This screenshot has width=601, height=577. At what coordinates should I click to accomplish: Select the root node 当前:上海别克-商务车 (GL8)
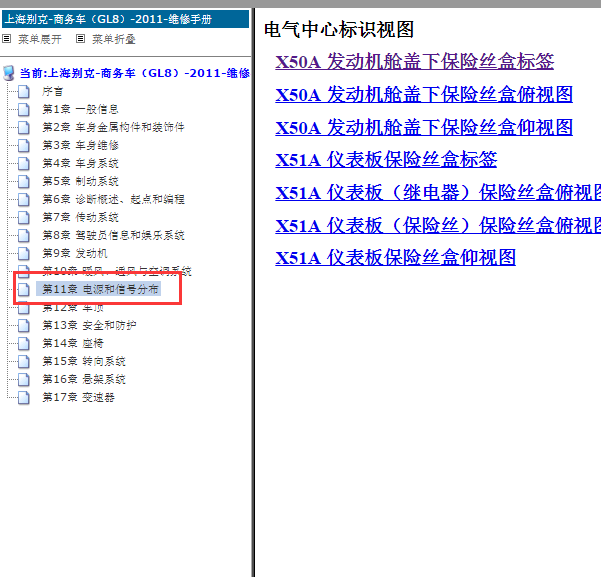coord(135,73)
